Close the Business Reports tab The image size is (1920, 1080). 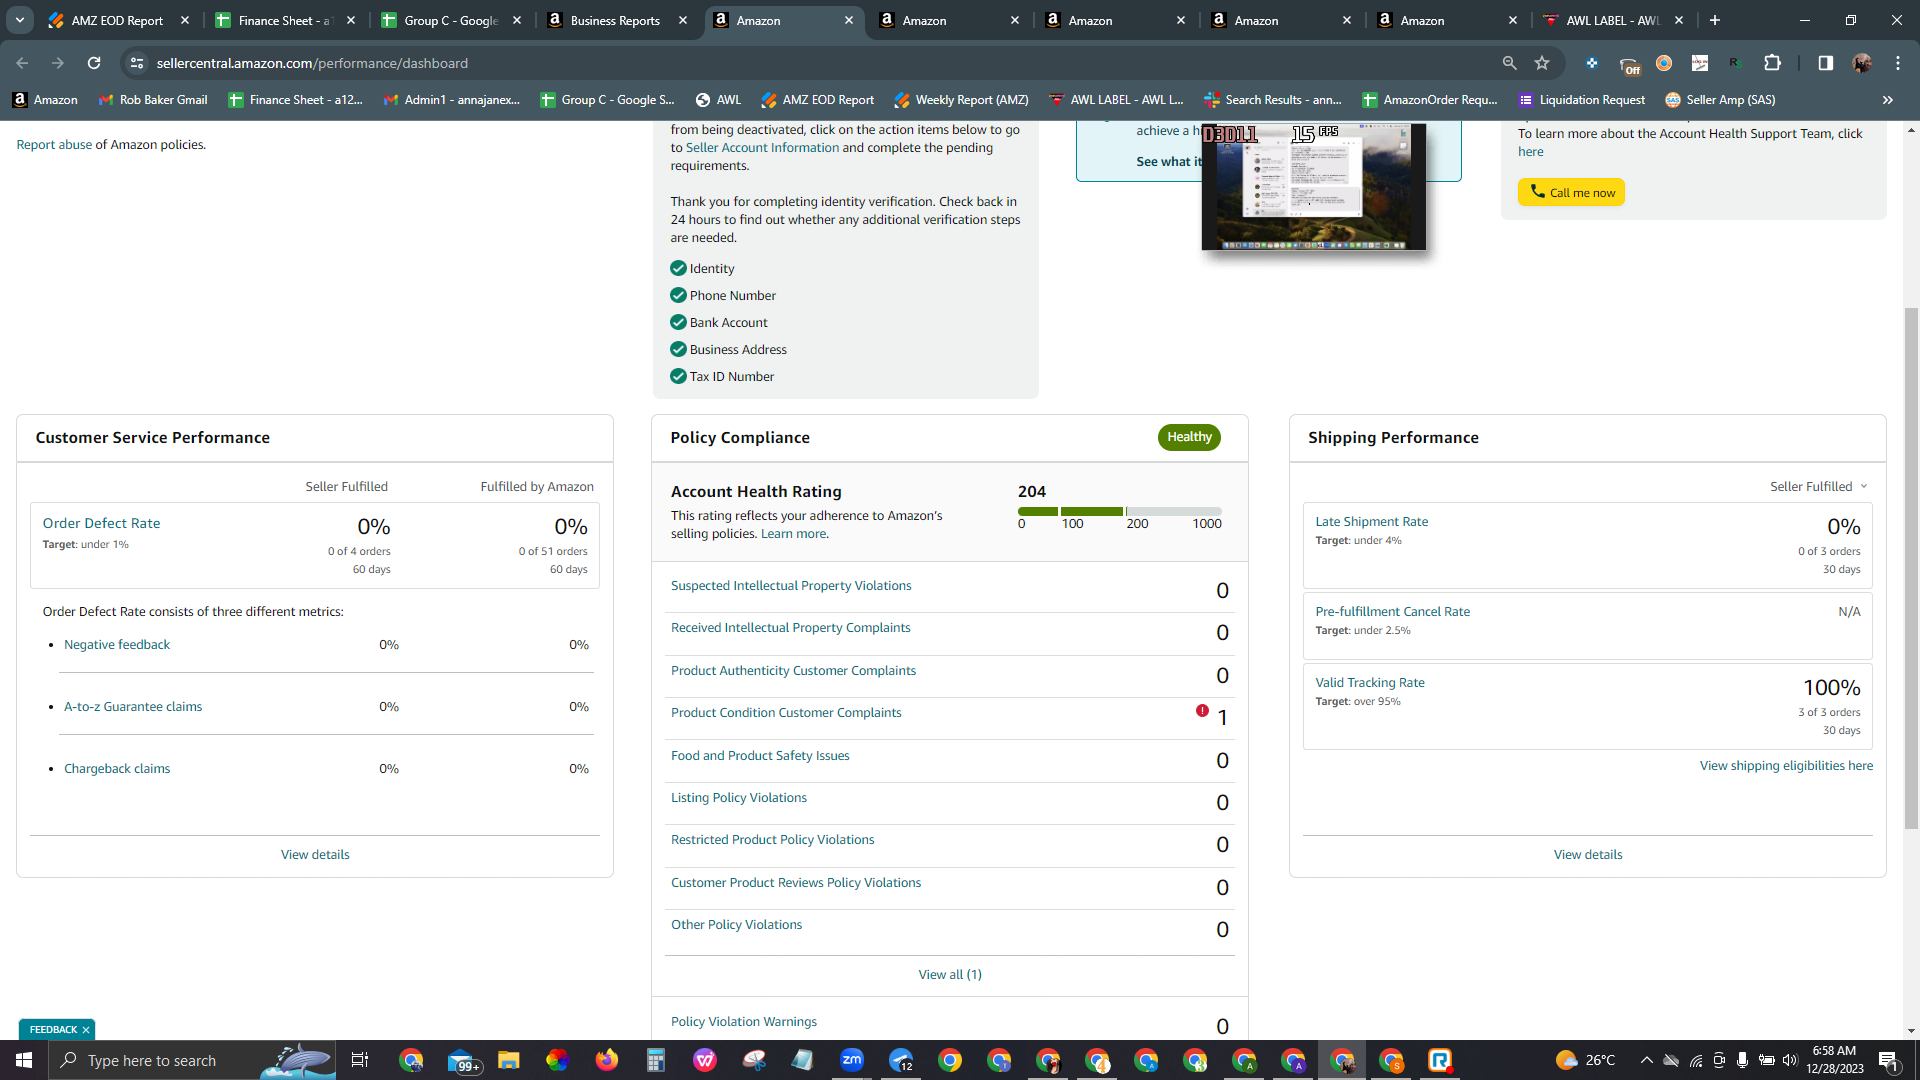click(x=683, y=20)
